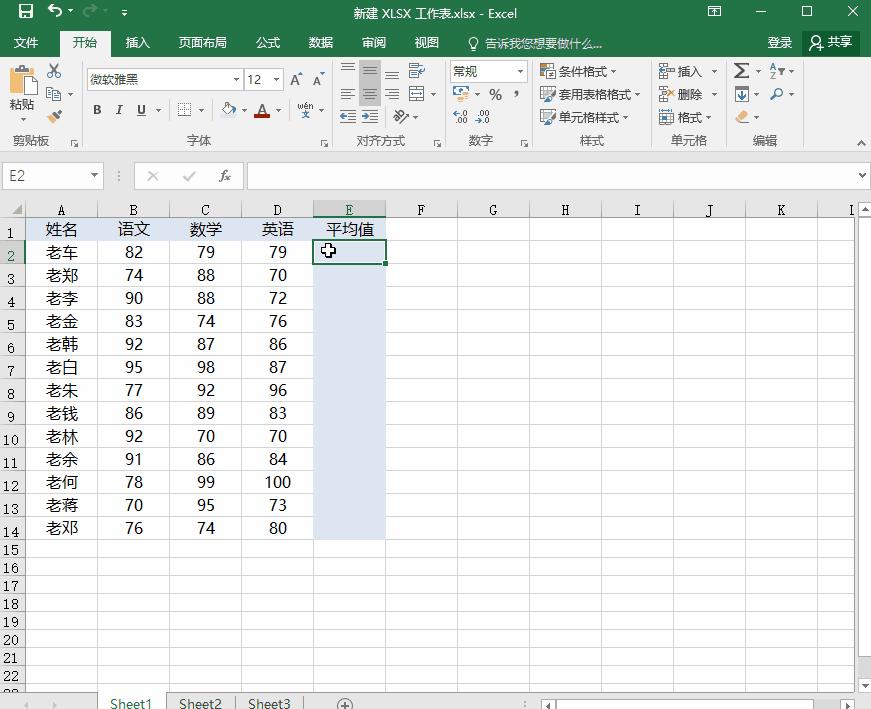
Task: Align text left
Action: point(348,94)
